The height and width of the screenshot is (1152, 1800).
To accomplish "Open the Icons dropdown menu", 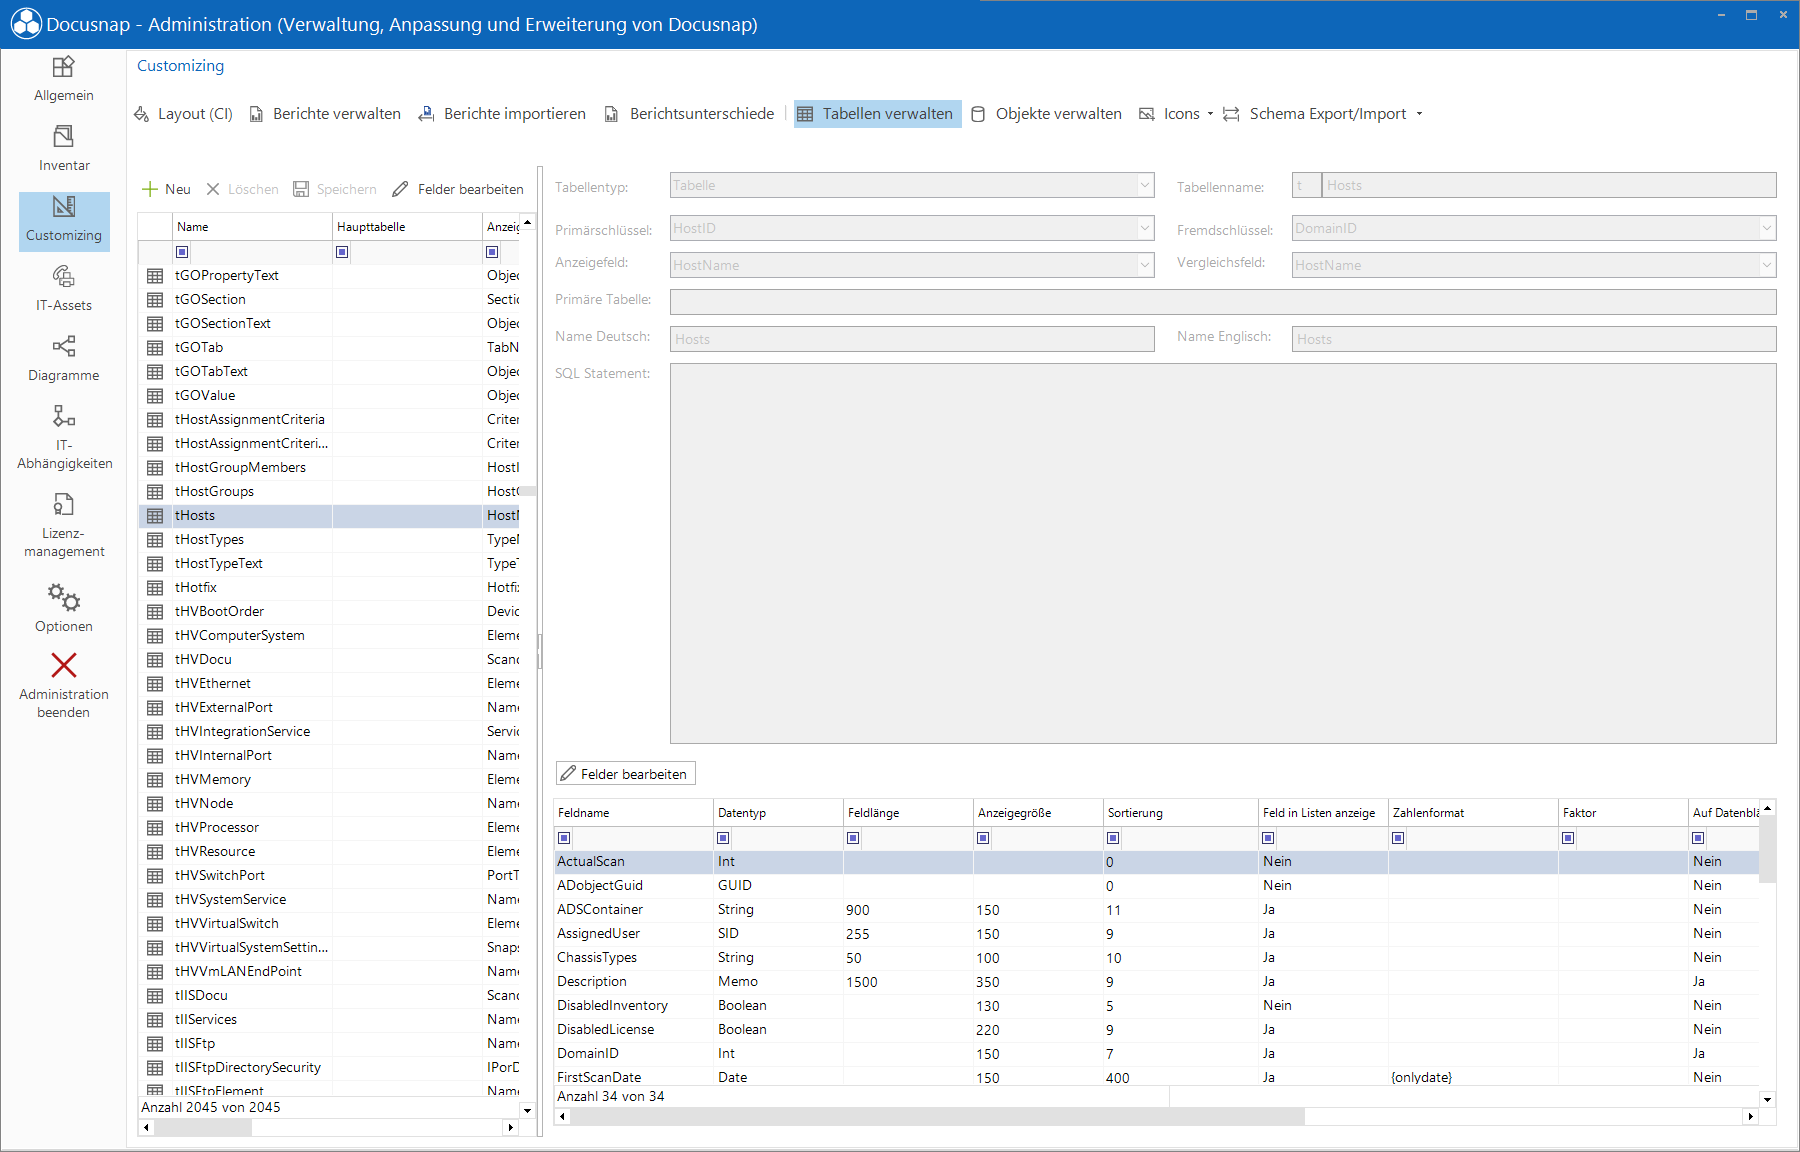I will click(1176, 114).
